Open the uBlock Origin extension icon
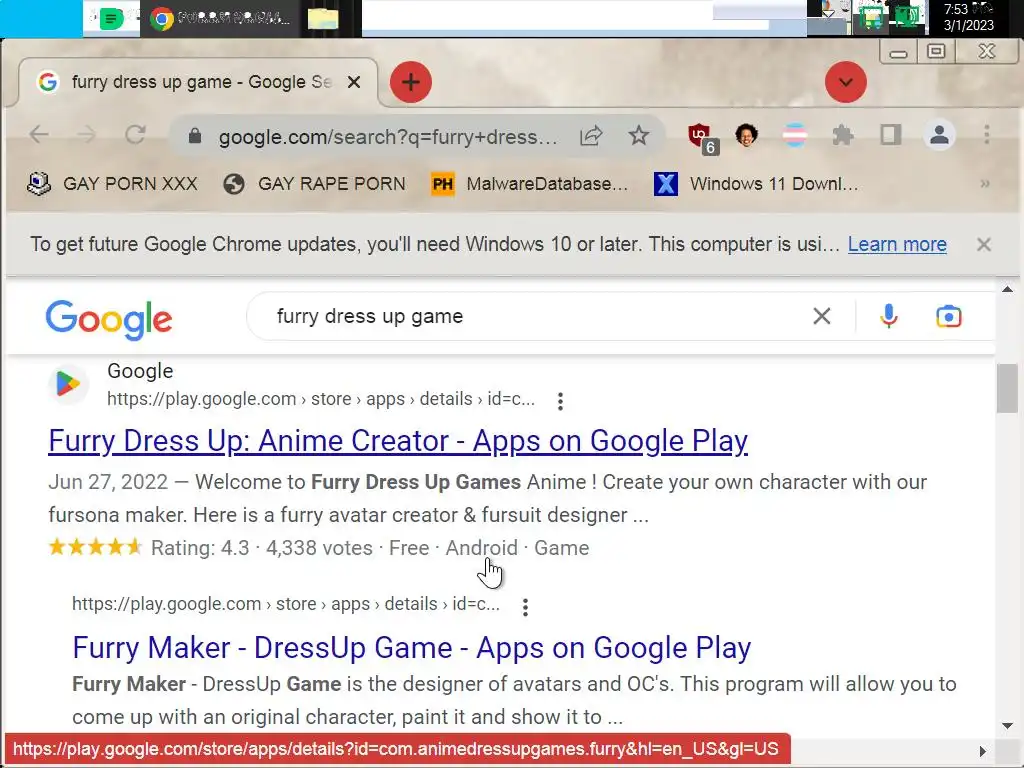The image size is (1024, 768). coord(702,137)
